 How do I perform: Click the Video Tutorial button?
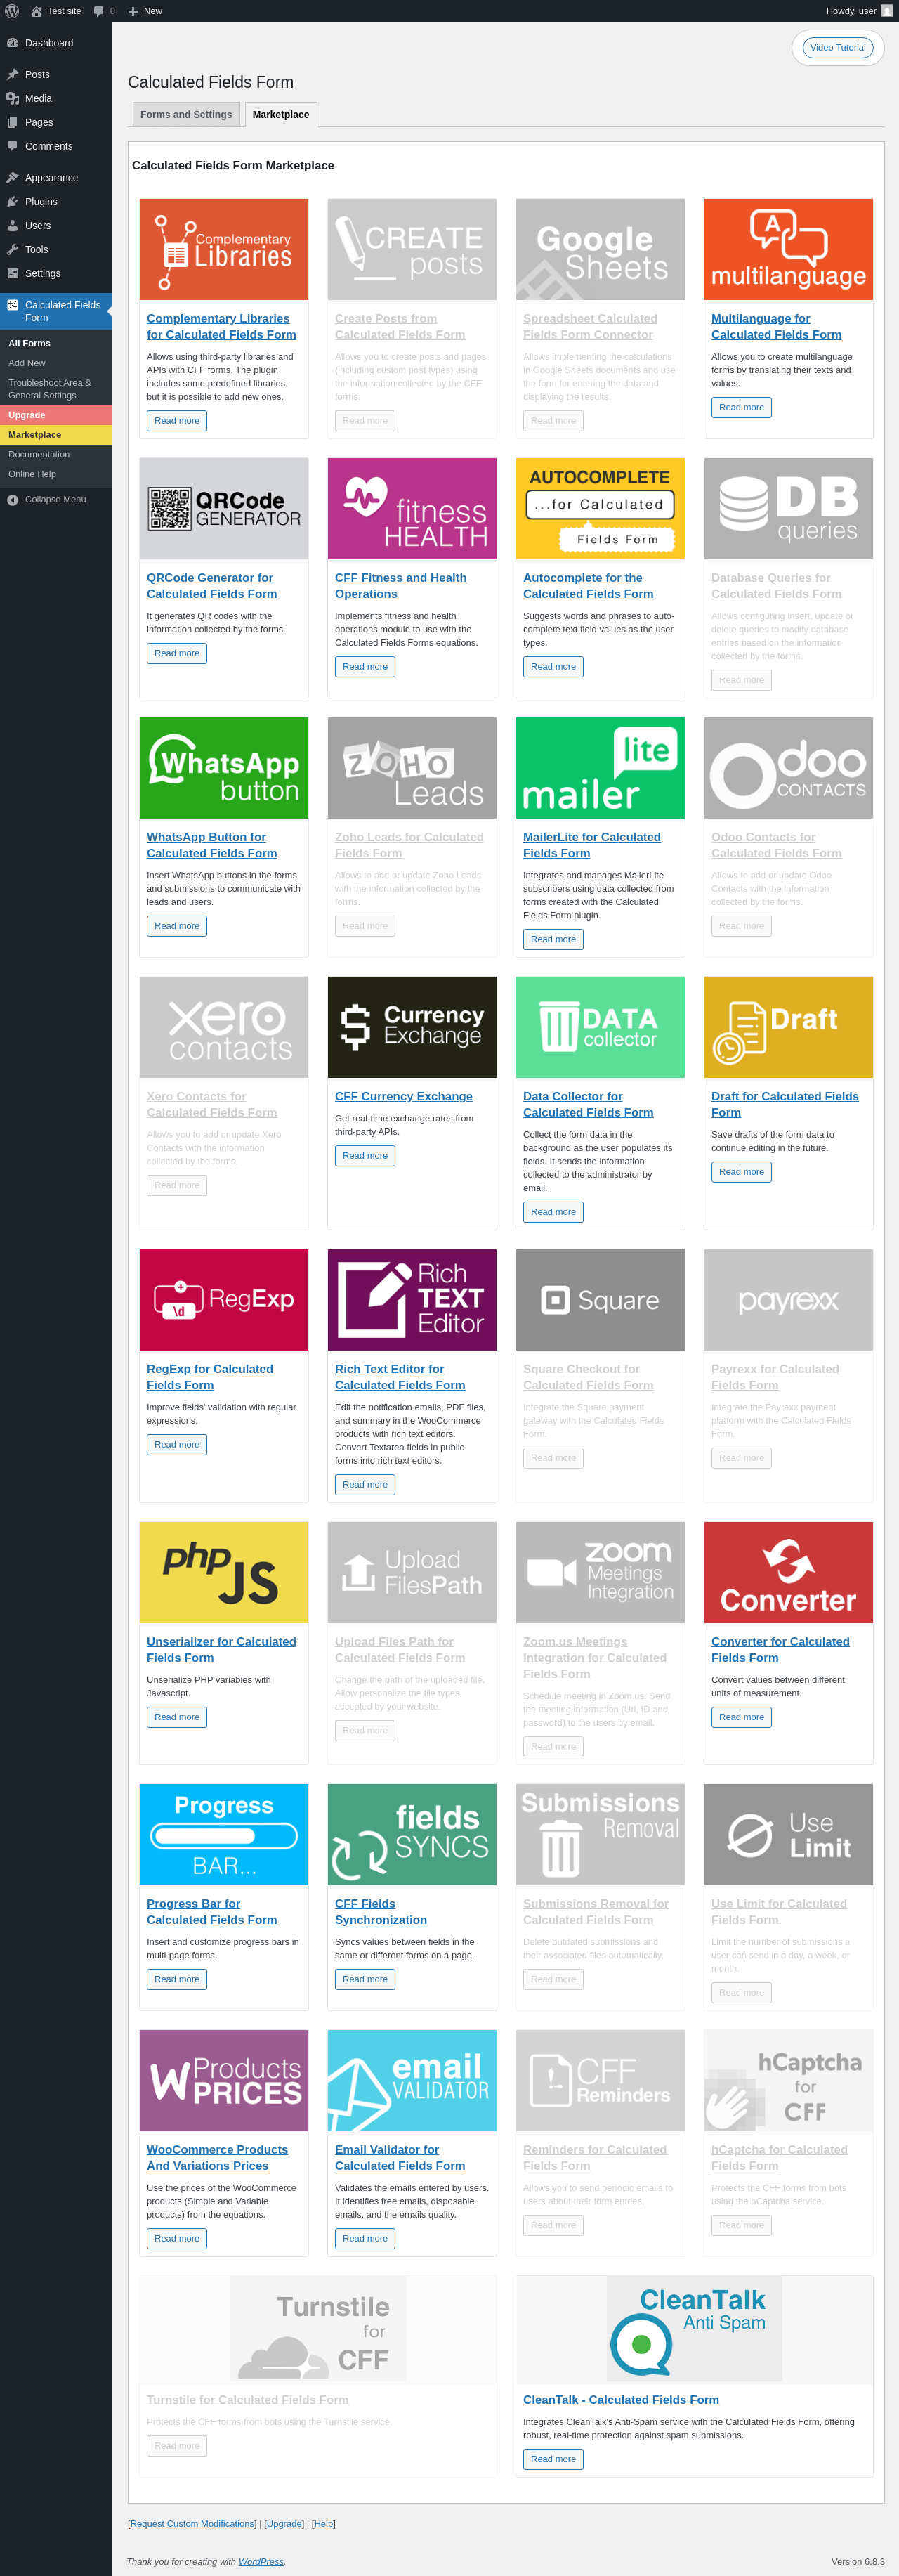tap(837, 48)
